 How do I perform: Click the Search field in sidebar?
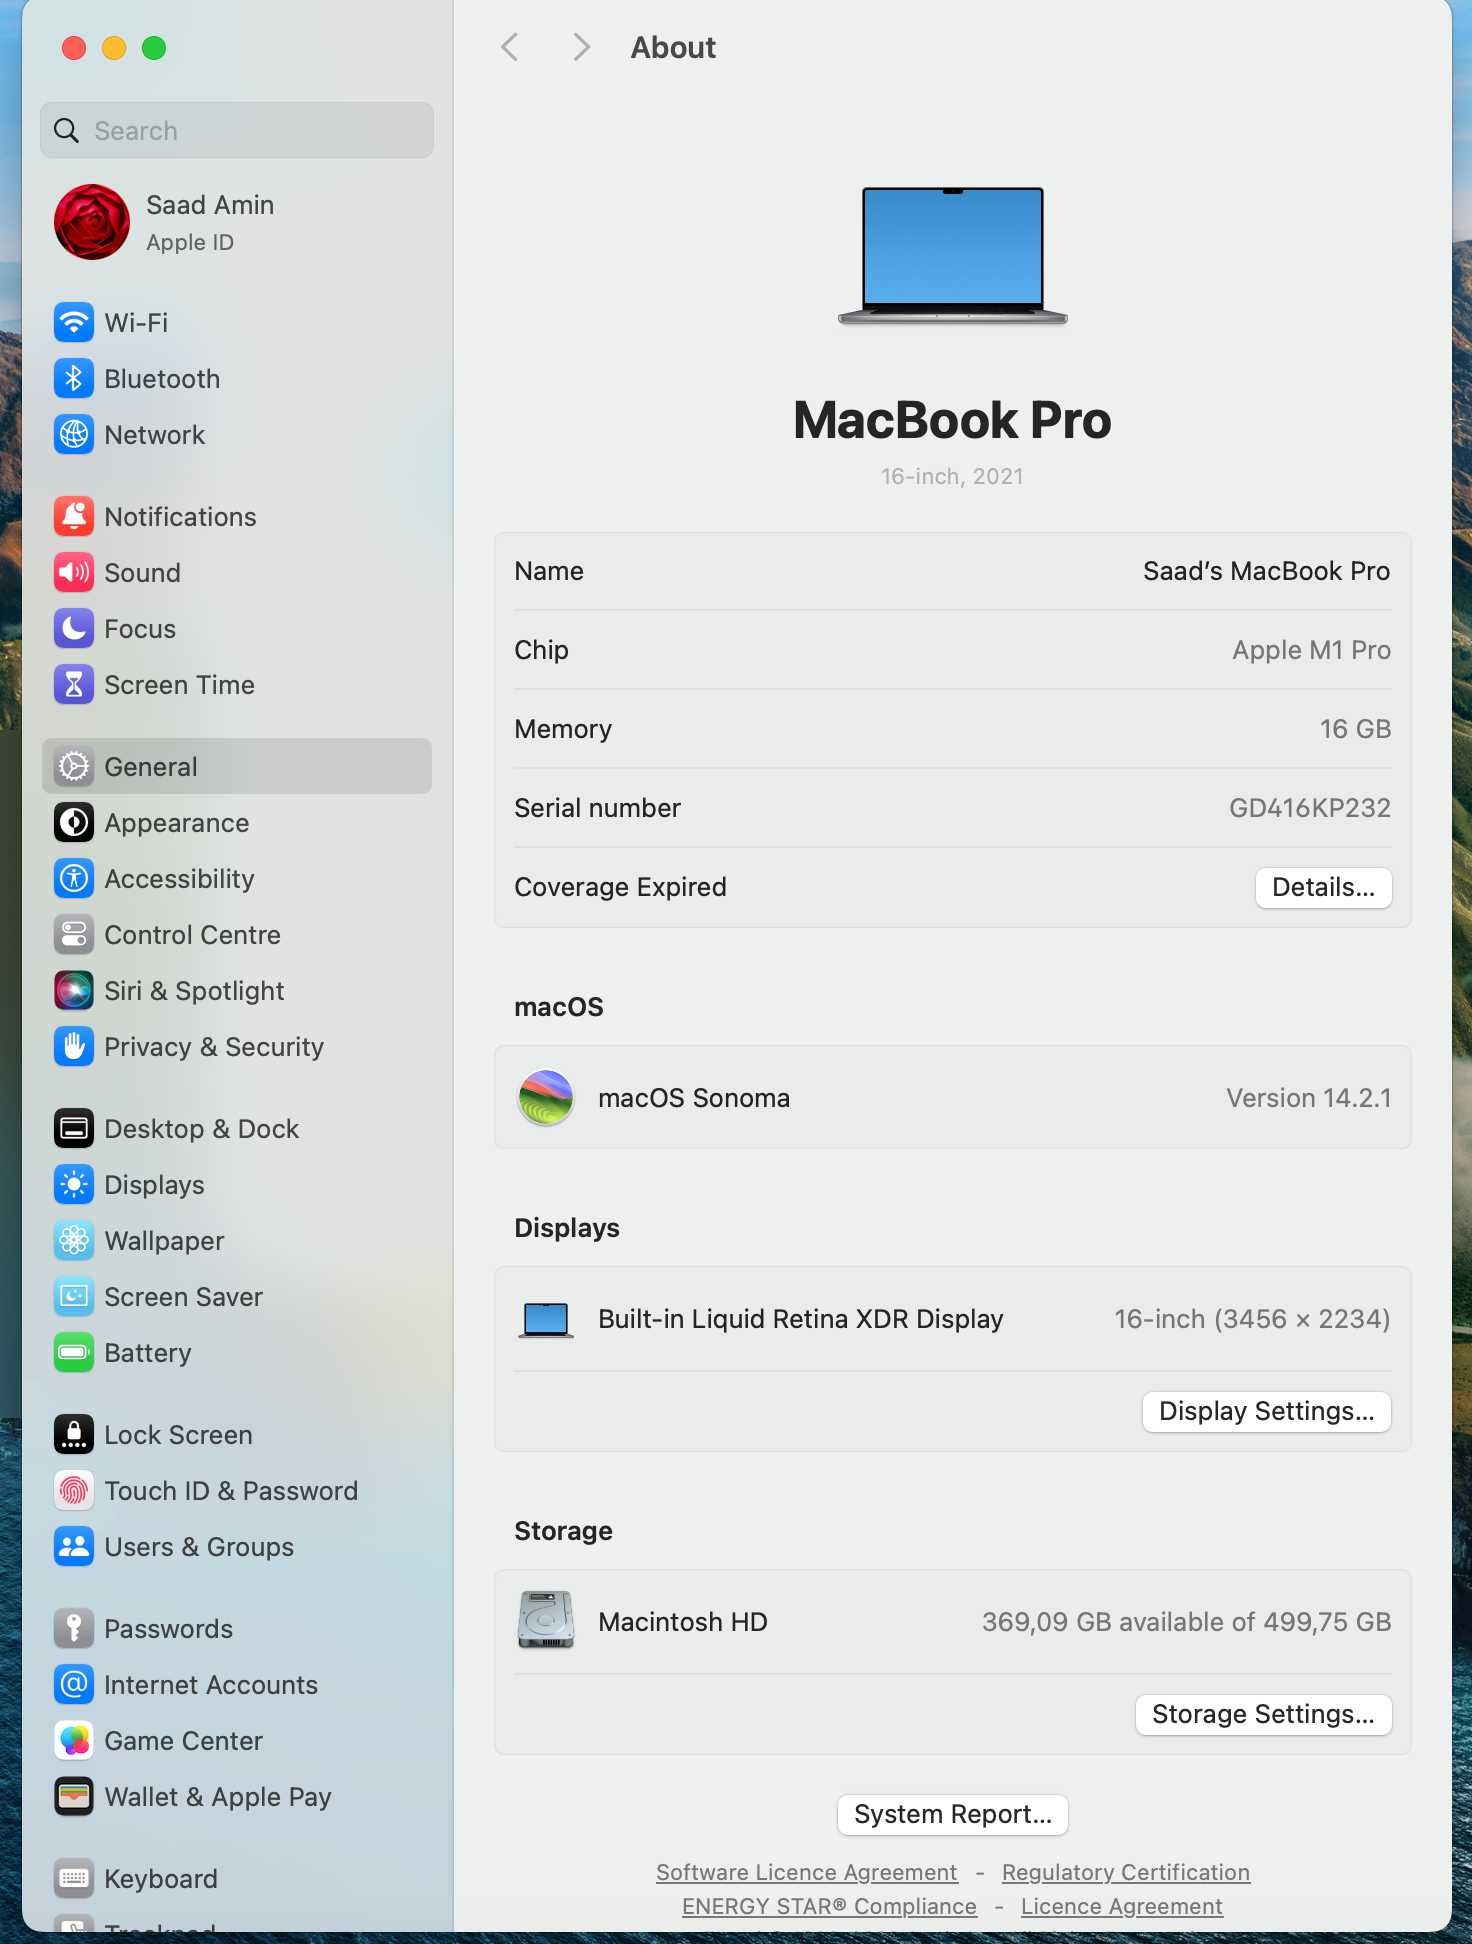[x=237, y=131]
